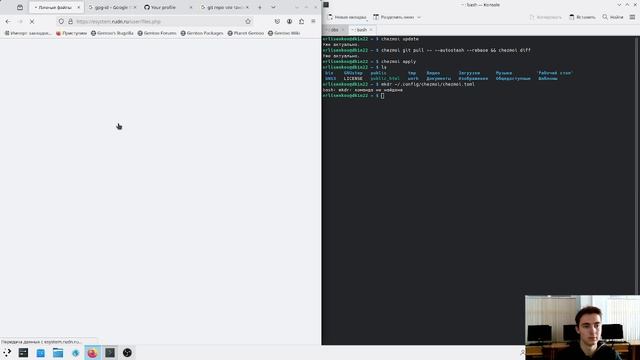Switch to the GitHub 'Your profile' tab
The height and width of the screenshot is (360, 640).
(168, 7)
